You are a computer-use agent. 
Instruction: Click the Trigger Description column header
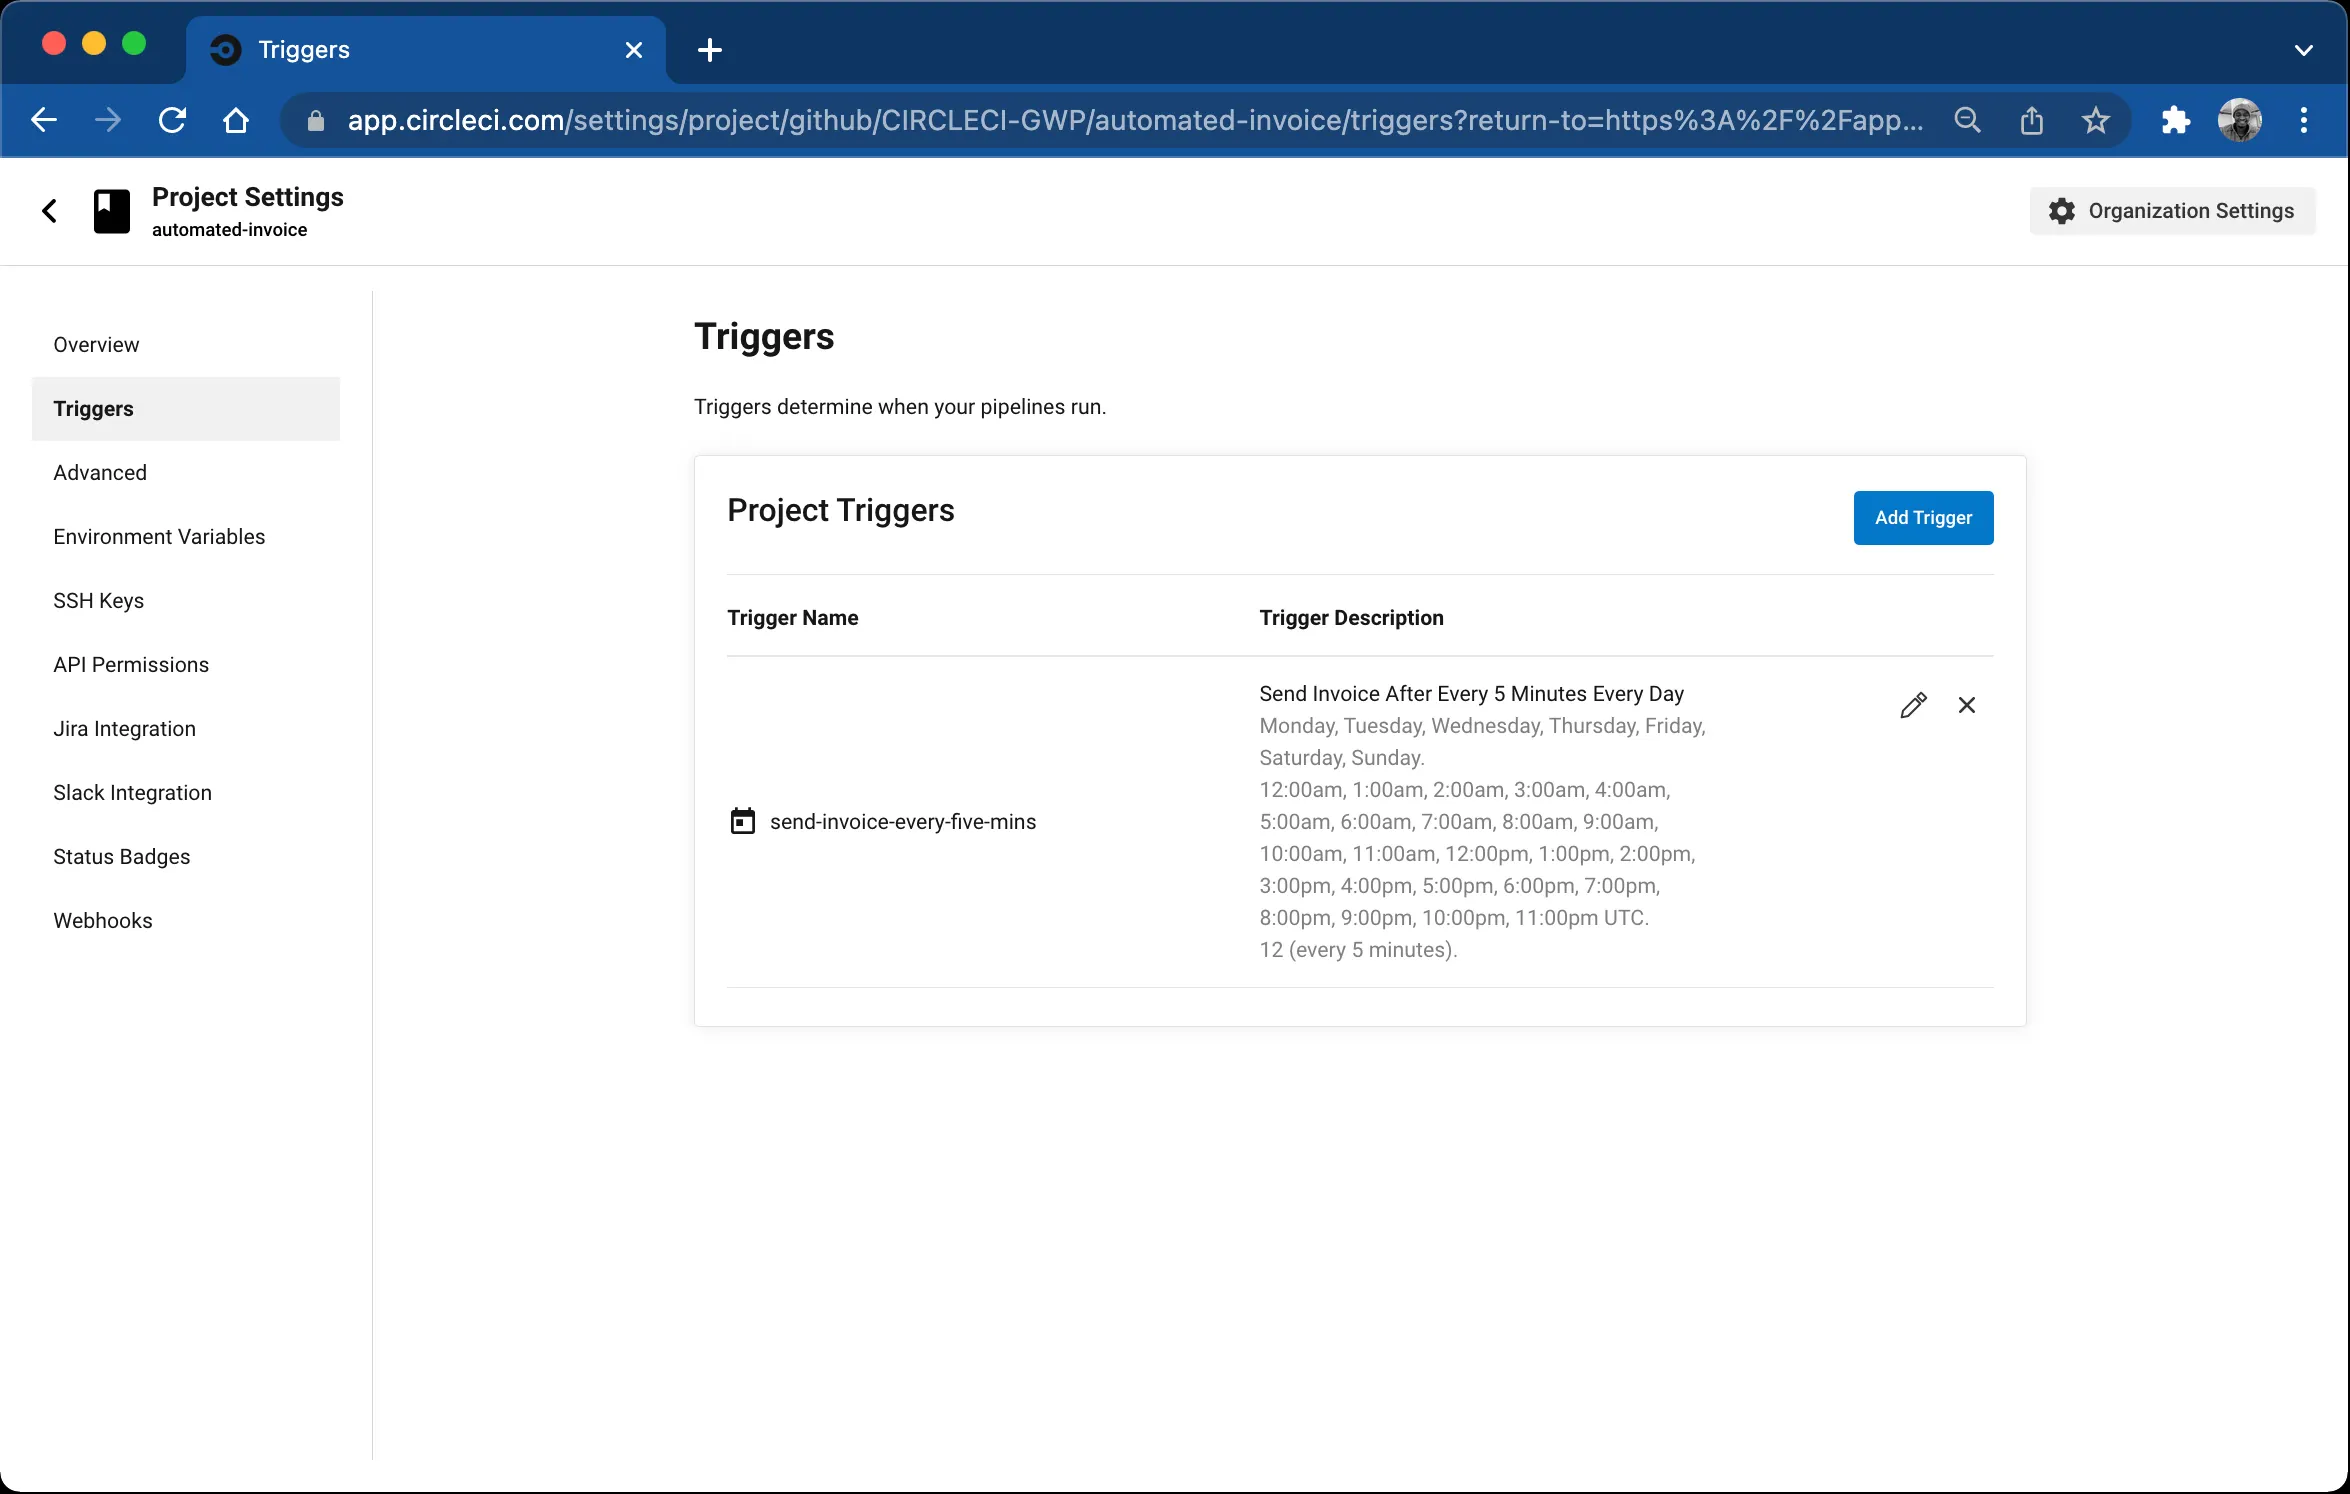point(1351,617)
